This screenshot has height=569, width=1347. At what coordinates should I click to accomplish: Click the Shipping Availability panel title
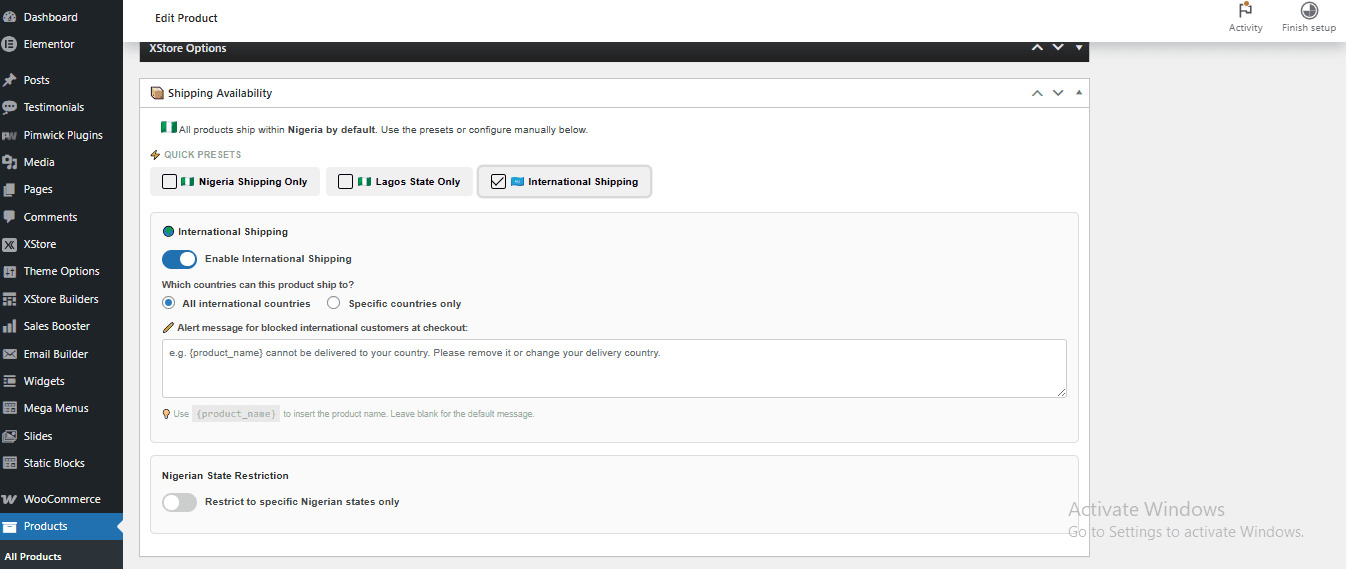(x=220, y=93)
